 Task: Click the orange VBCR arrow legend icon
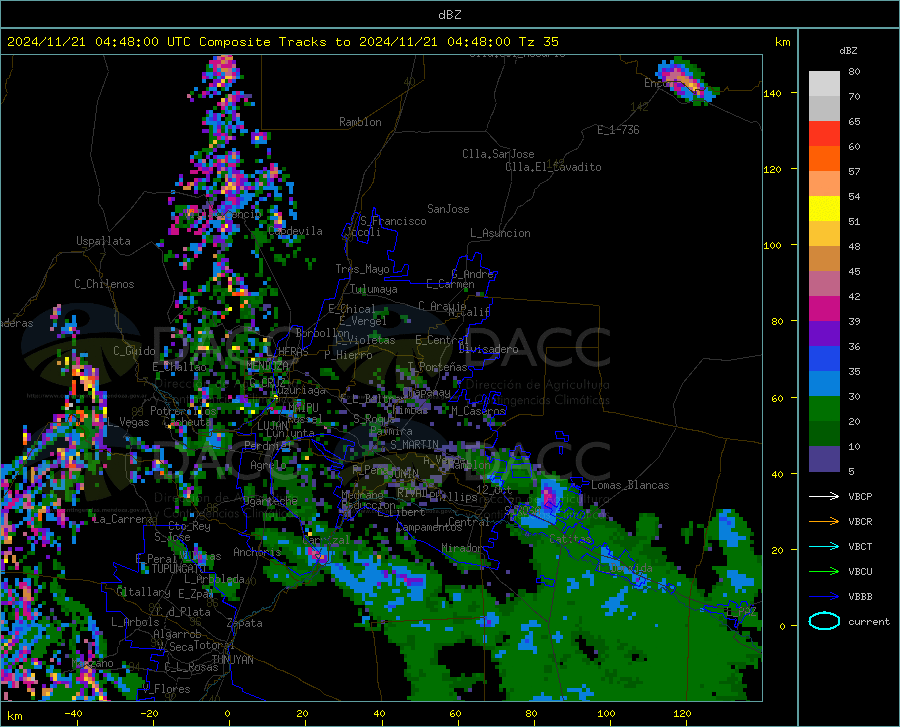point(824,521)
